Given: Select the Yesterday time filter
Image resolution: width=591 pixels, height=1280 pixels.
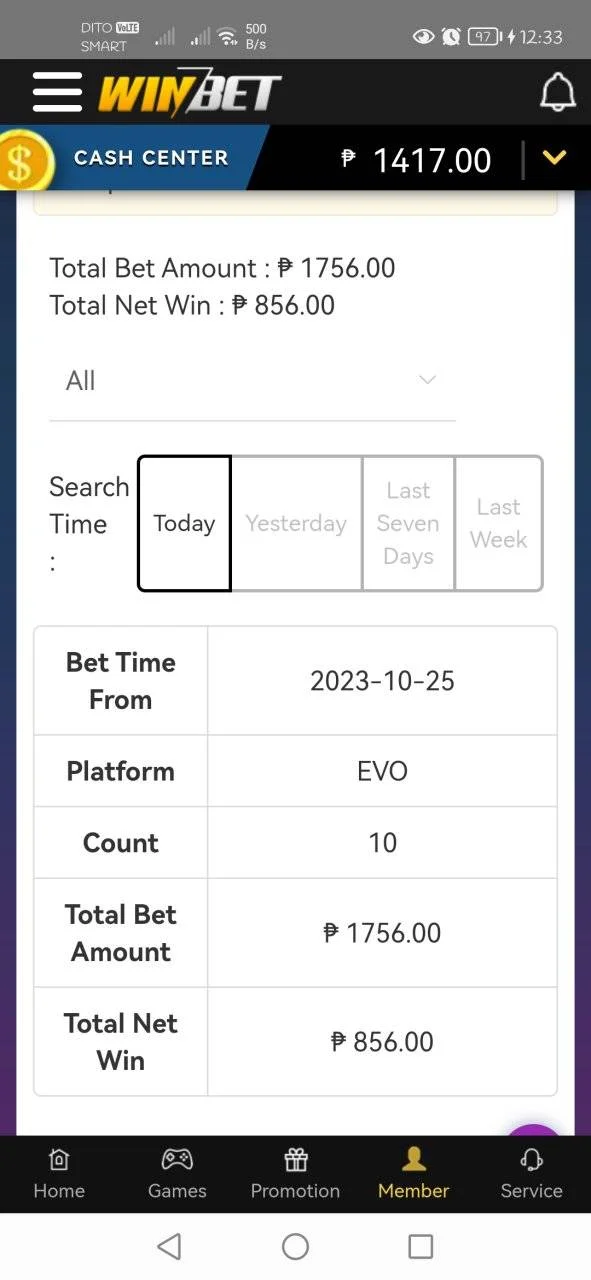Looking at the screenshot, I should 296,523.
